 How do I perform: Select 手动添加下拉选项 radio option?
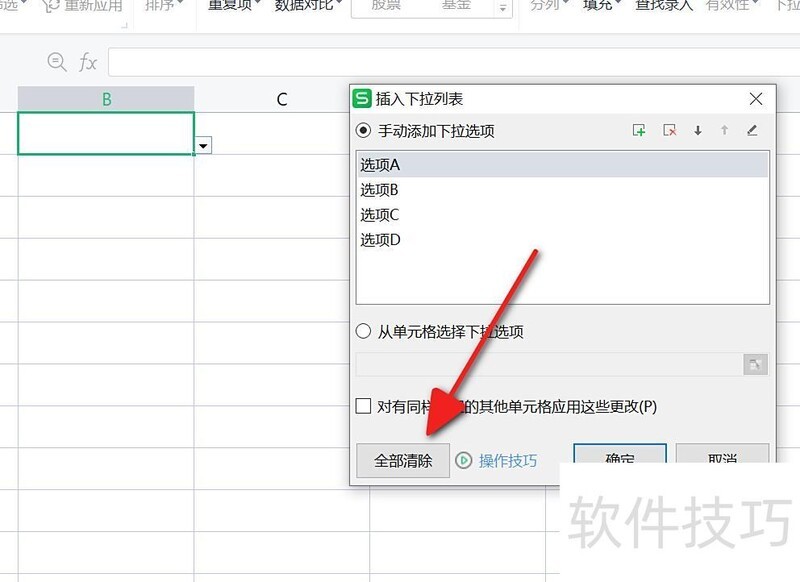click(x=366, y=131)
